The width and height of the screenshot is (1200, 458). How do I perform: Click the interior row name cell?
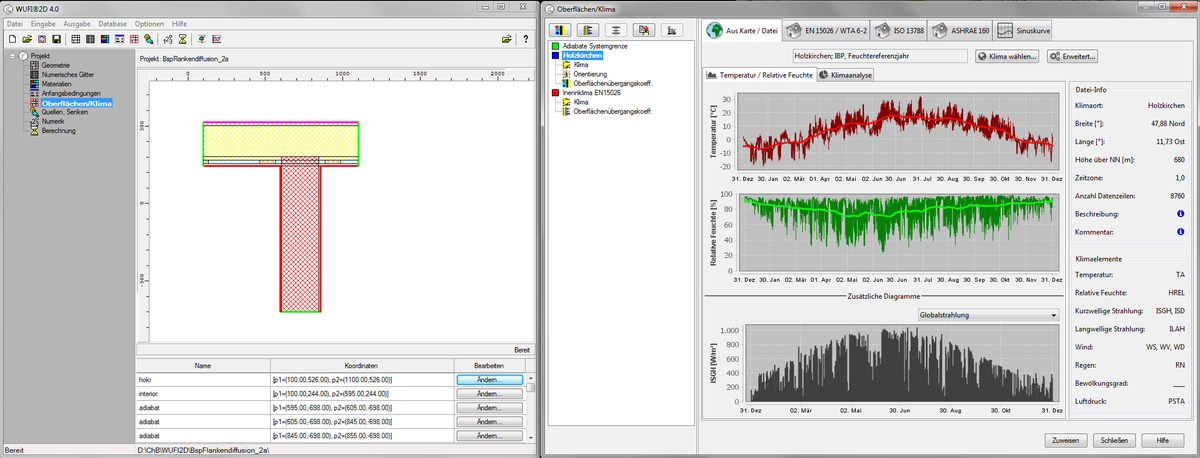[203, 394]
